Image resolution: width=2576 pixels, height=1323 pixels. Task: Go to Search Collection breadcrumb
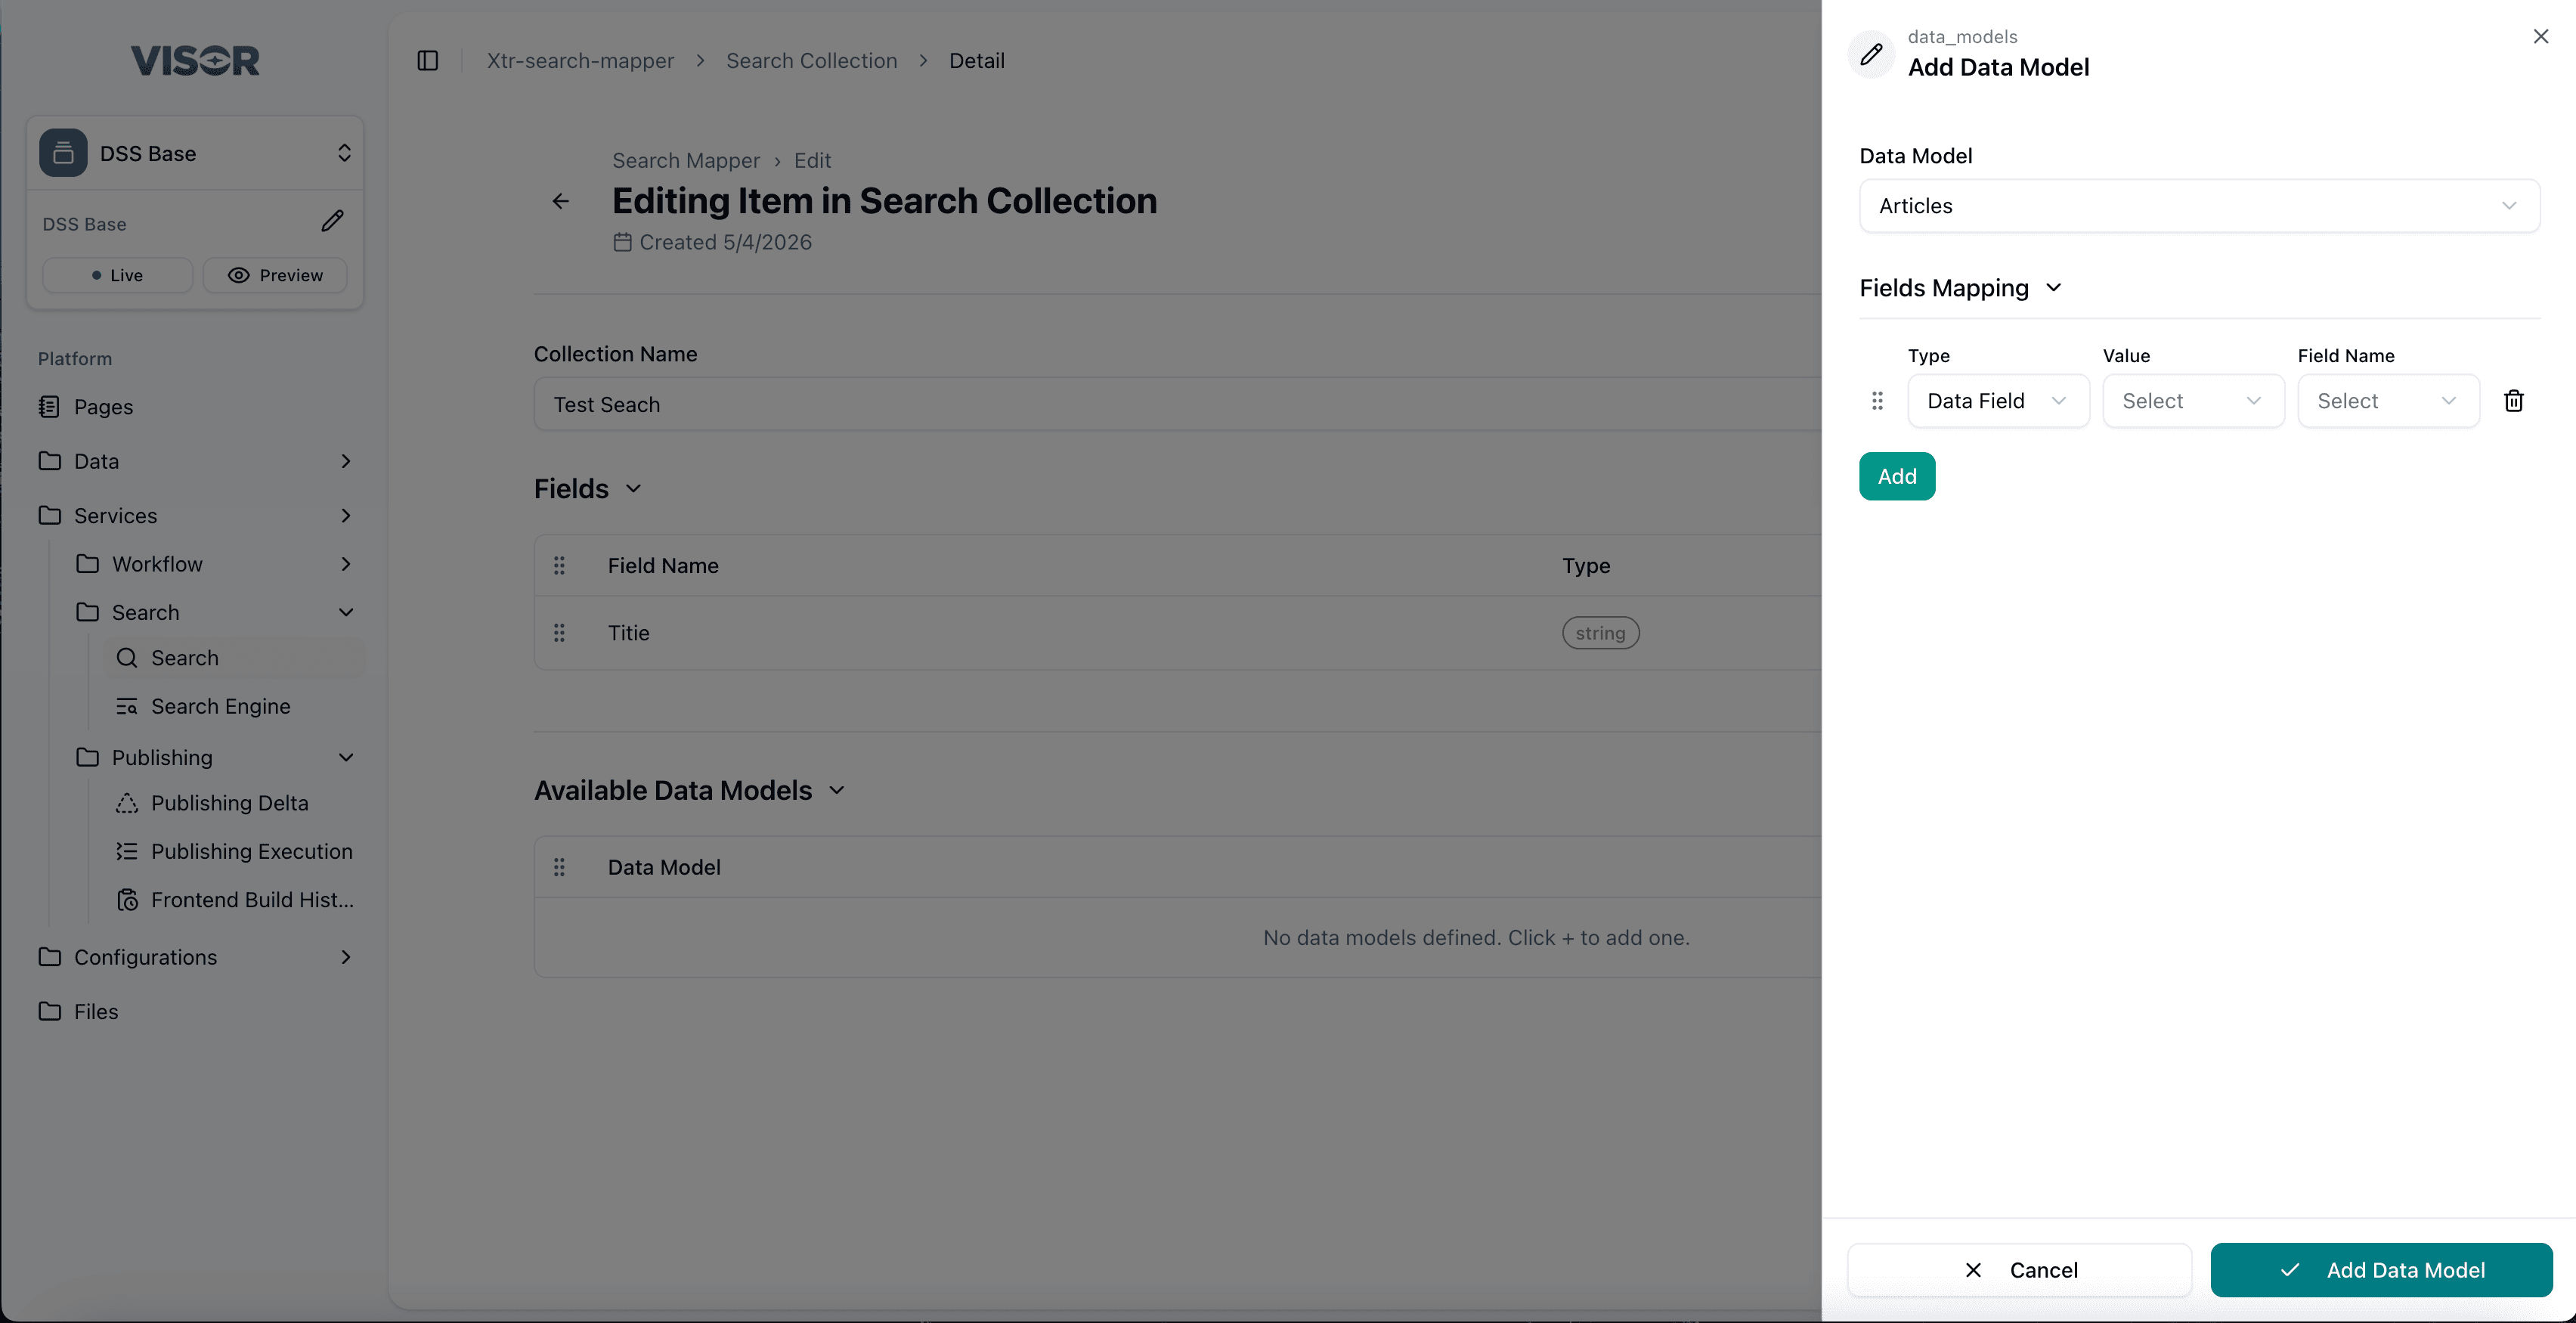coord(811,61)
